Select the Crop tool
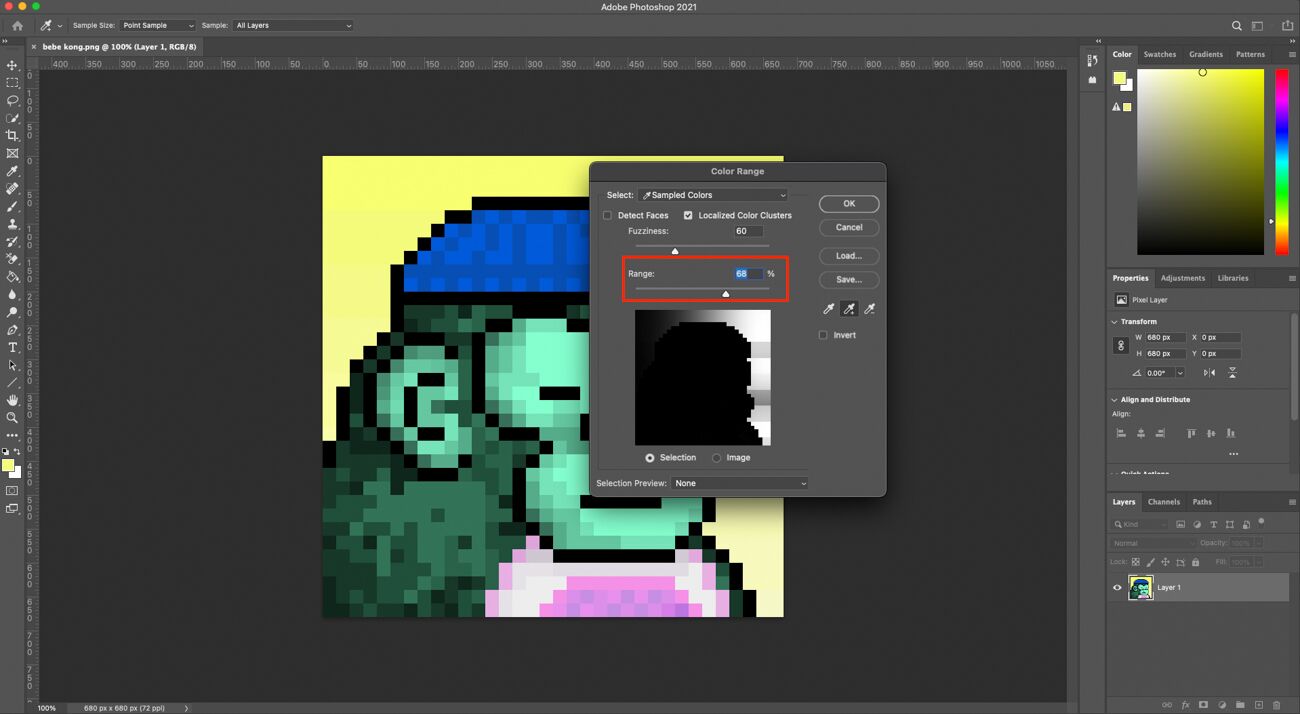Screen dimensions: 1300x714 click(x=13, y=136)
